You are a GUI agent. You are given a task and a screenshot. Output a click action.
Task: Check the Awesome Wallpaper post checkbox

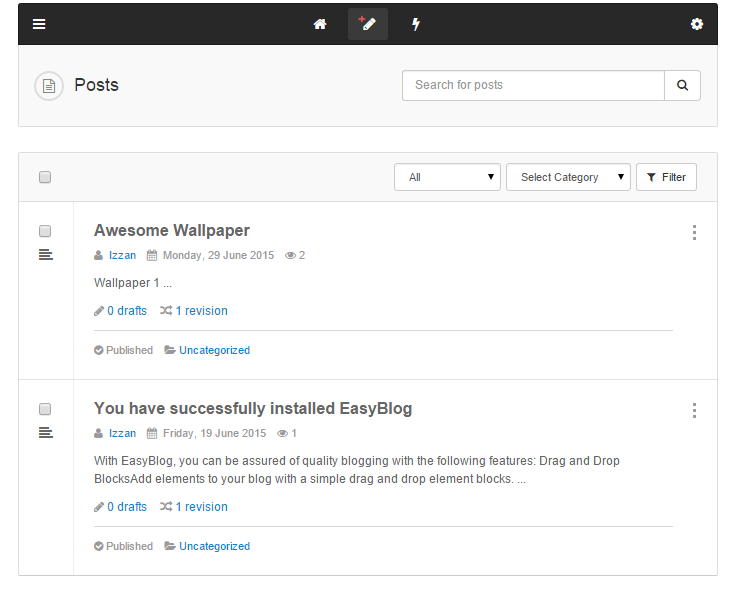point(45,231)
